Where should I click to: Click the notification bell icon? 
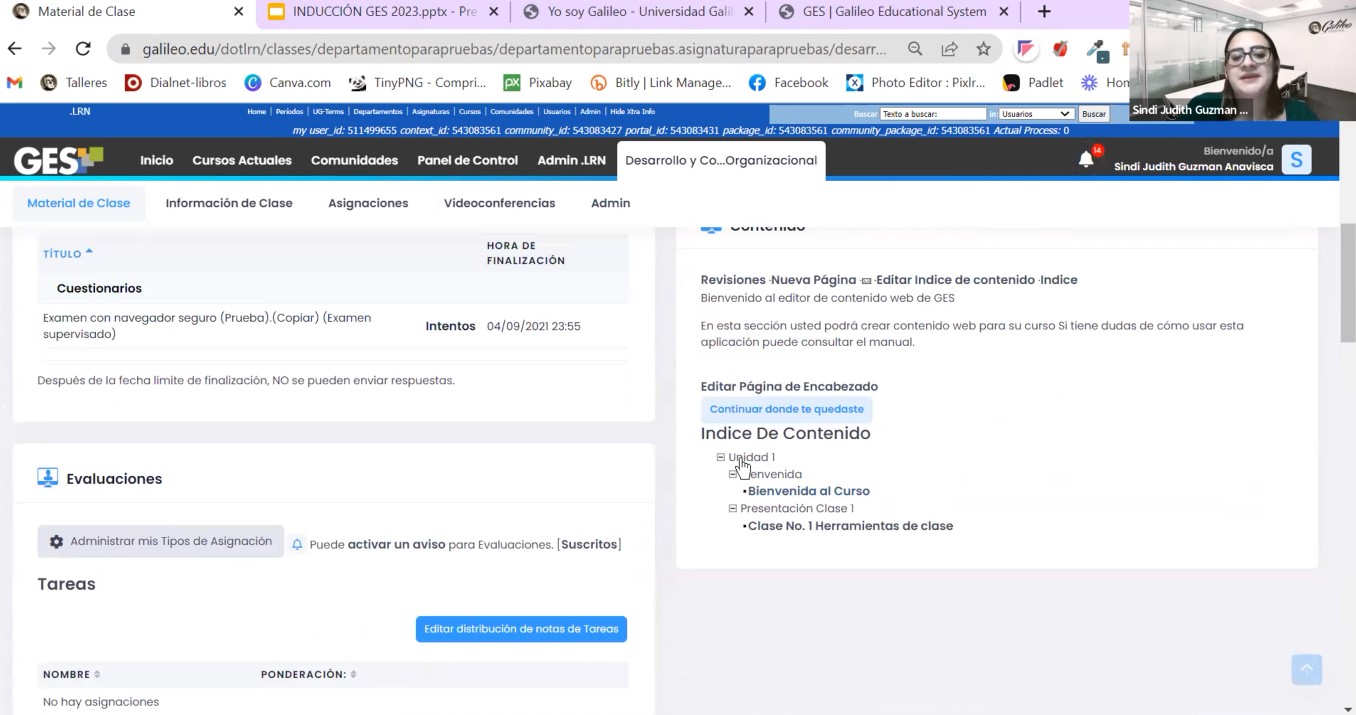coord(1086,160)
